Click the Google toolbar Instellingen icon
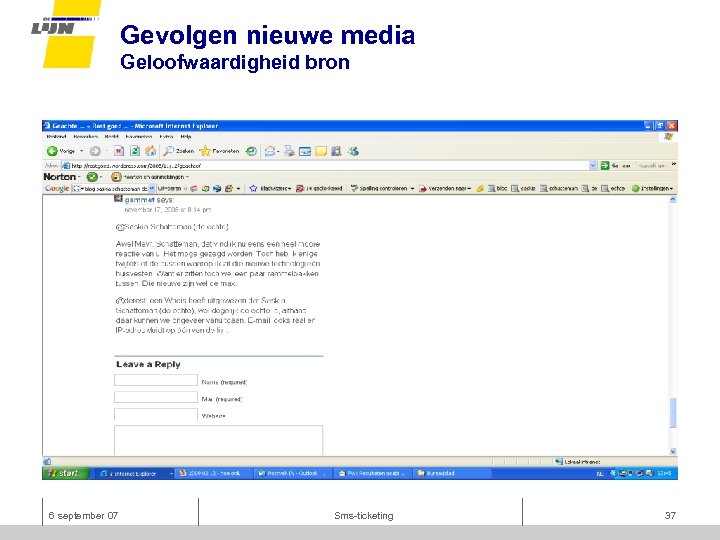Viewport: 720px width, 540px height. click(636, 189)
